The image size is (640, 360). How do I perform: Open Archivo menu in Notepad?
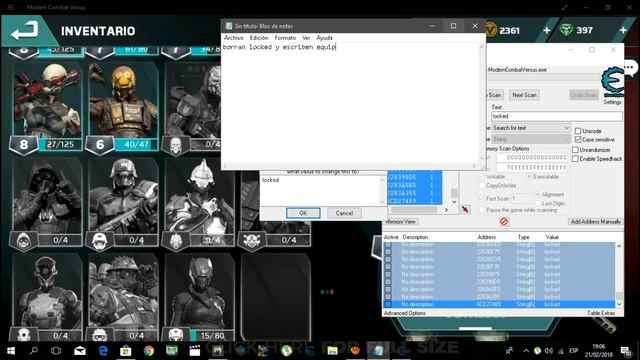(234, 38)
